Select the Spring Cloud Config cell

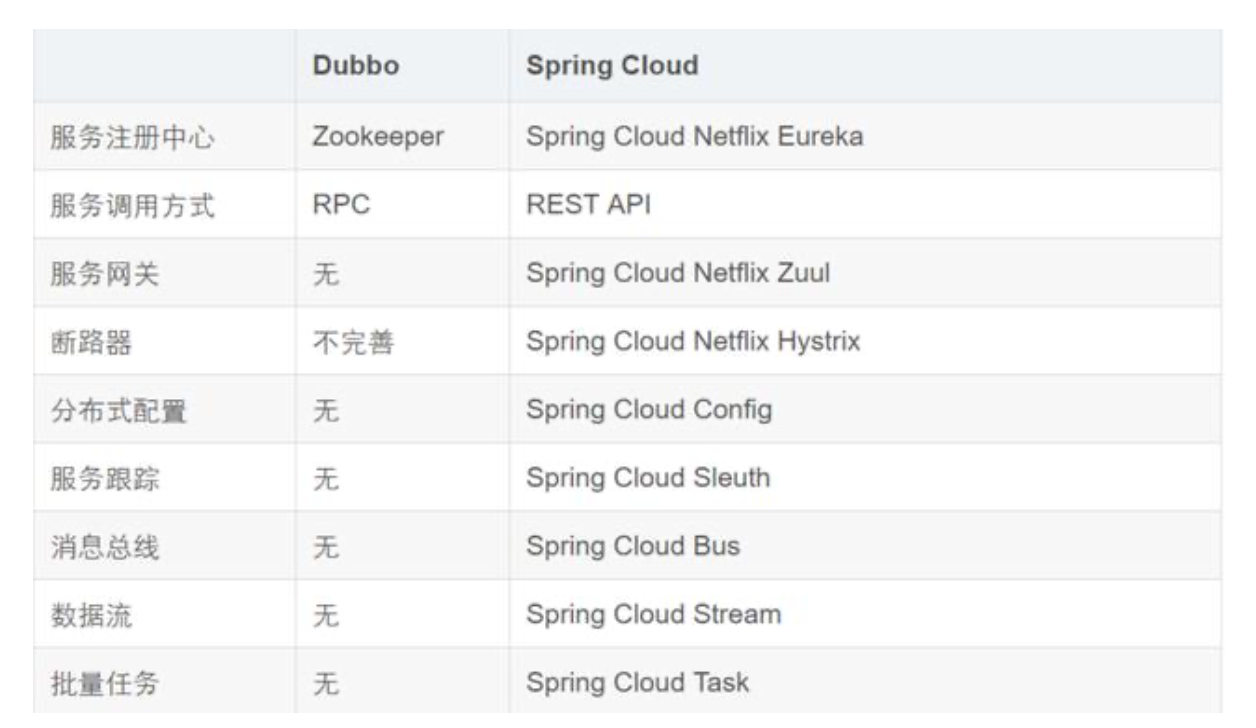pyautogui.click(x=649, y=409)
